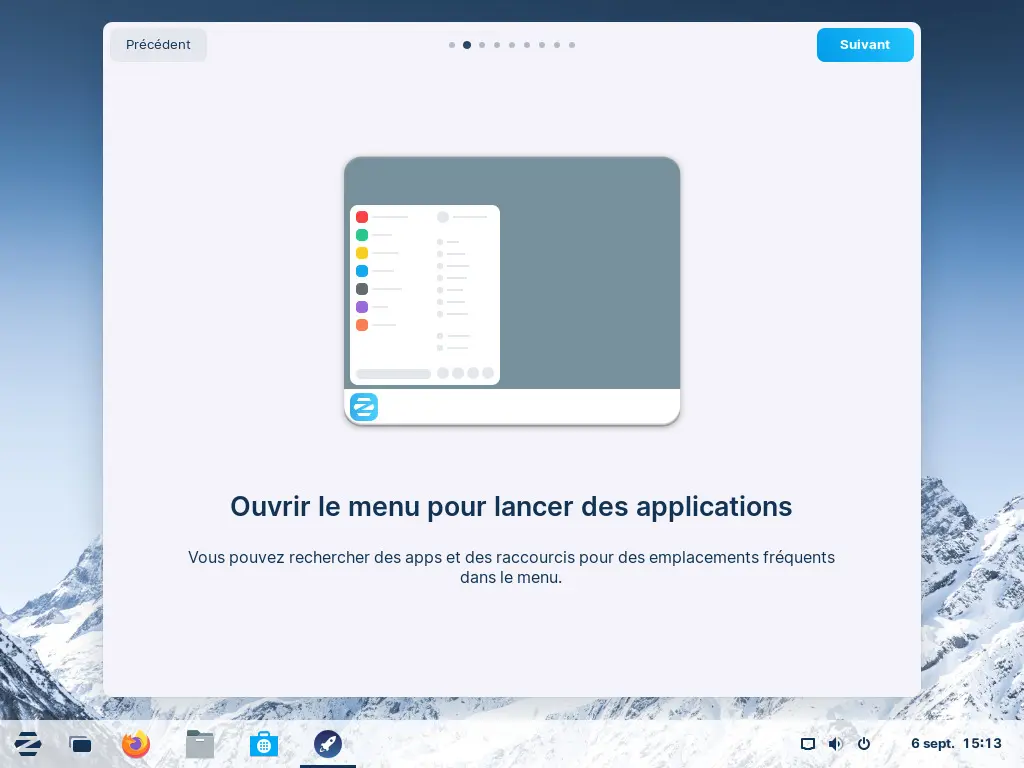Jump to the third page indicator dot
1024x768 pixels.
pyautogui.click(x=482, y=45)
